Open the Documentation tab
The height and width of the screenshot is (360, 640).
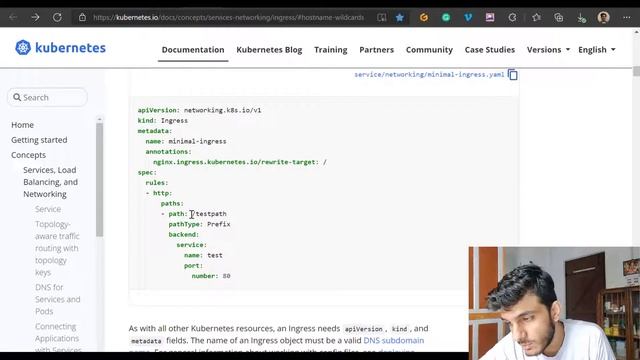pyautogui.click(x=193, y=50)
